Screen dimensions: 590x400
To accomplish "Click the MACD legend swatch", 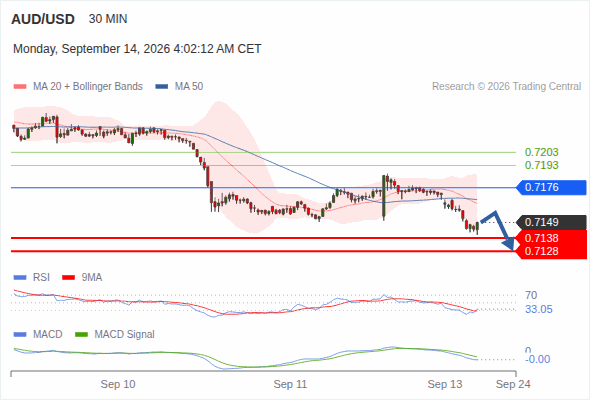I will (20, 335).
